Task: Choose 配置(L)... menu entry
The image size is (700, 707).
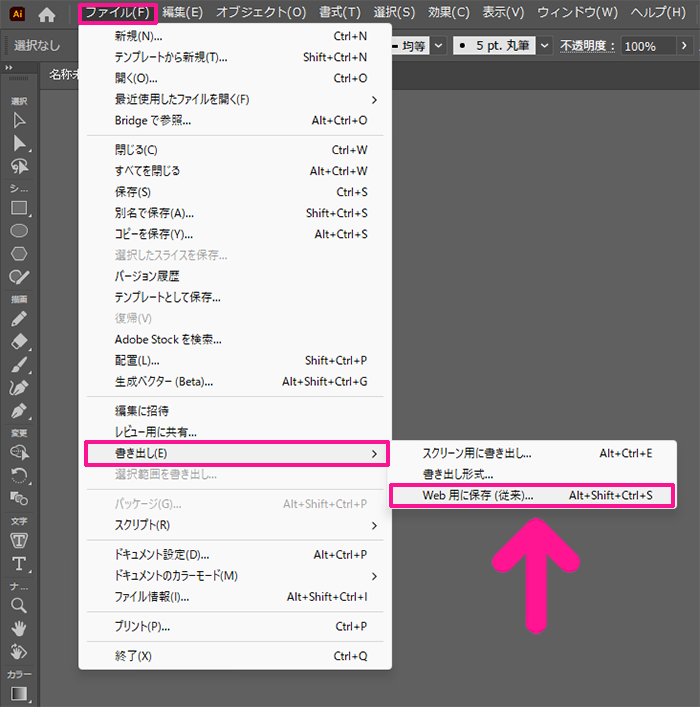Action: [235, 360]
